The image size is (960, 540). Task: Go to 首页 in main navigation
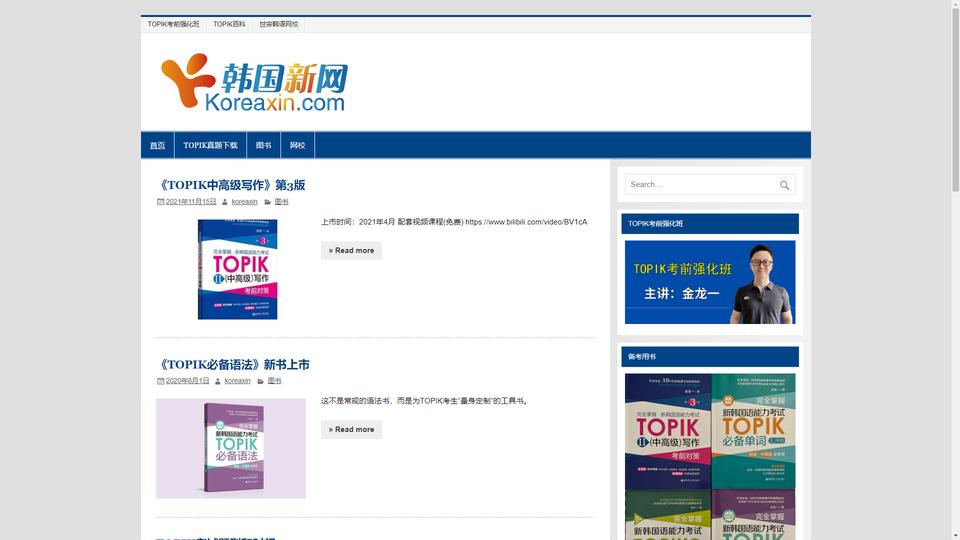tap(157, 145)
